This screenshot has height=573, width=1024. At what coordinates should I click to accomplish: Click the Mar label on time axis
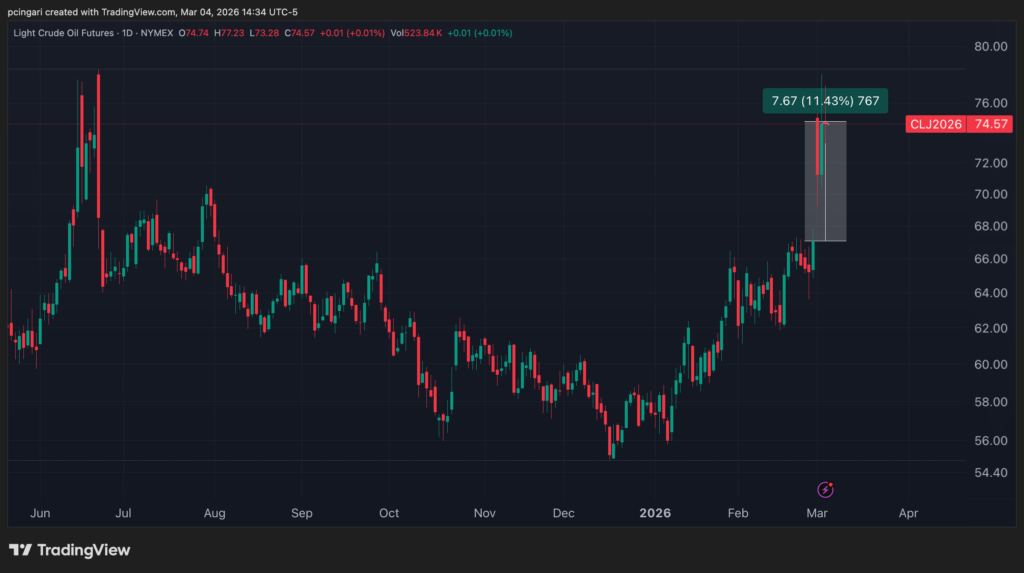pyautogui.click(x=817, y=514)
